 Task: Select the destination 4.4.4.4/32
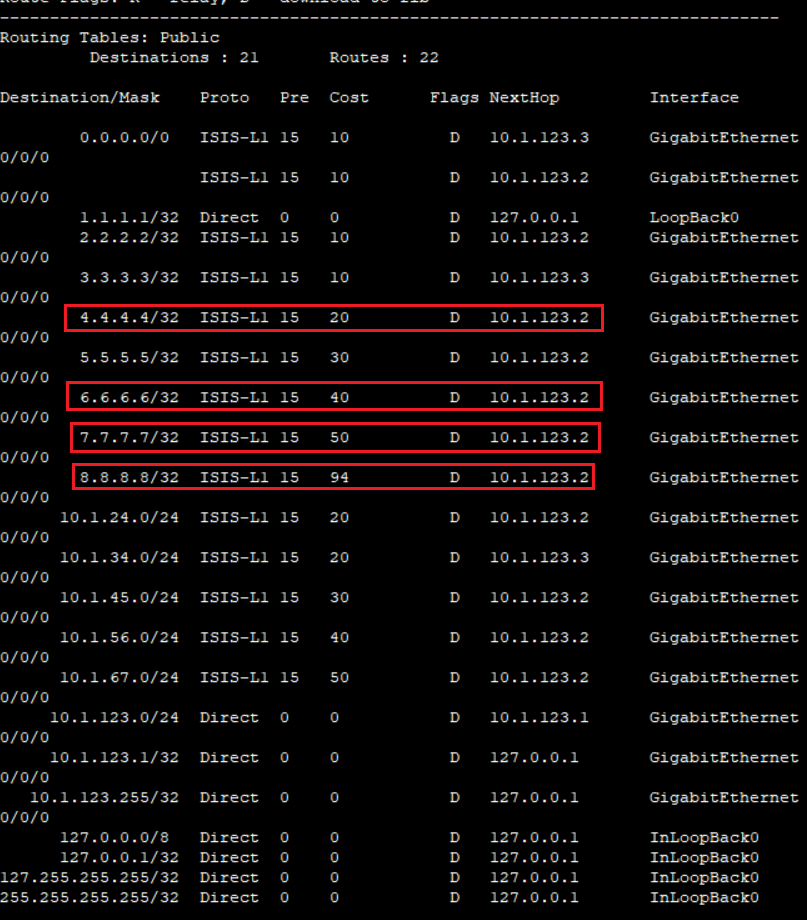coord(129,317)
